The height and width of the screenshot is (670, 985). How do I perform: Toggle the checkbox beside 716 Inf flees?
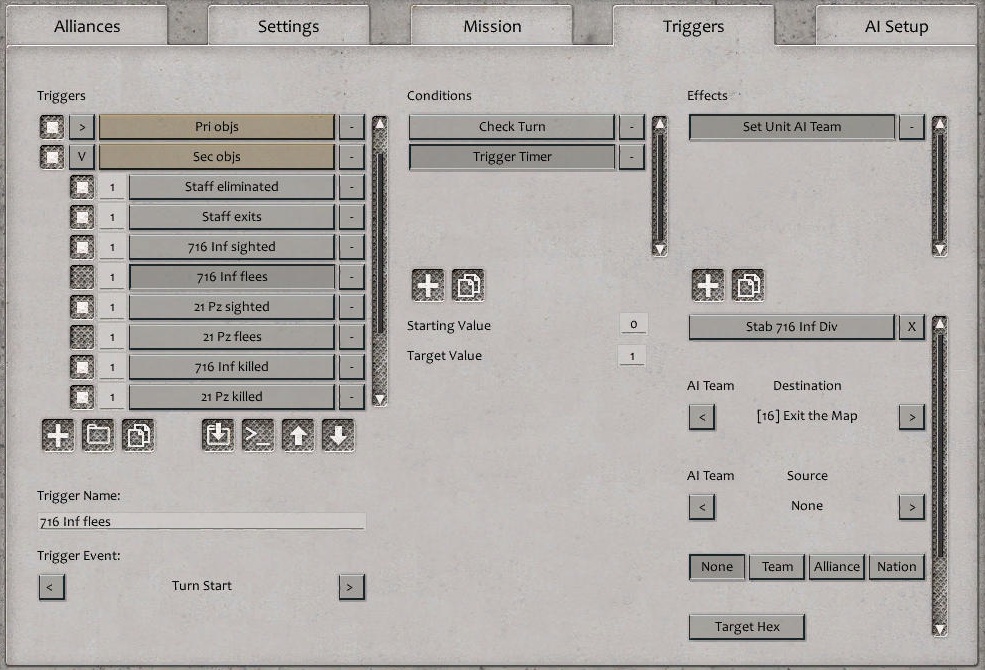[x=82, y=276]
